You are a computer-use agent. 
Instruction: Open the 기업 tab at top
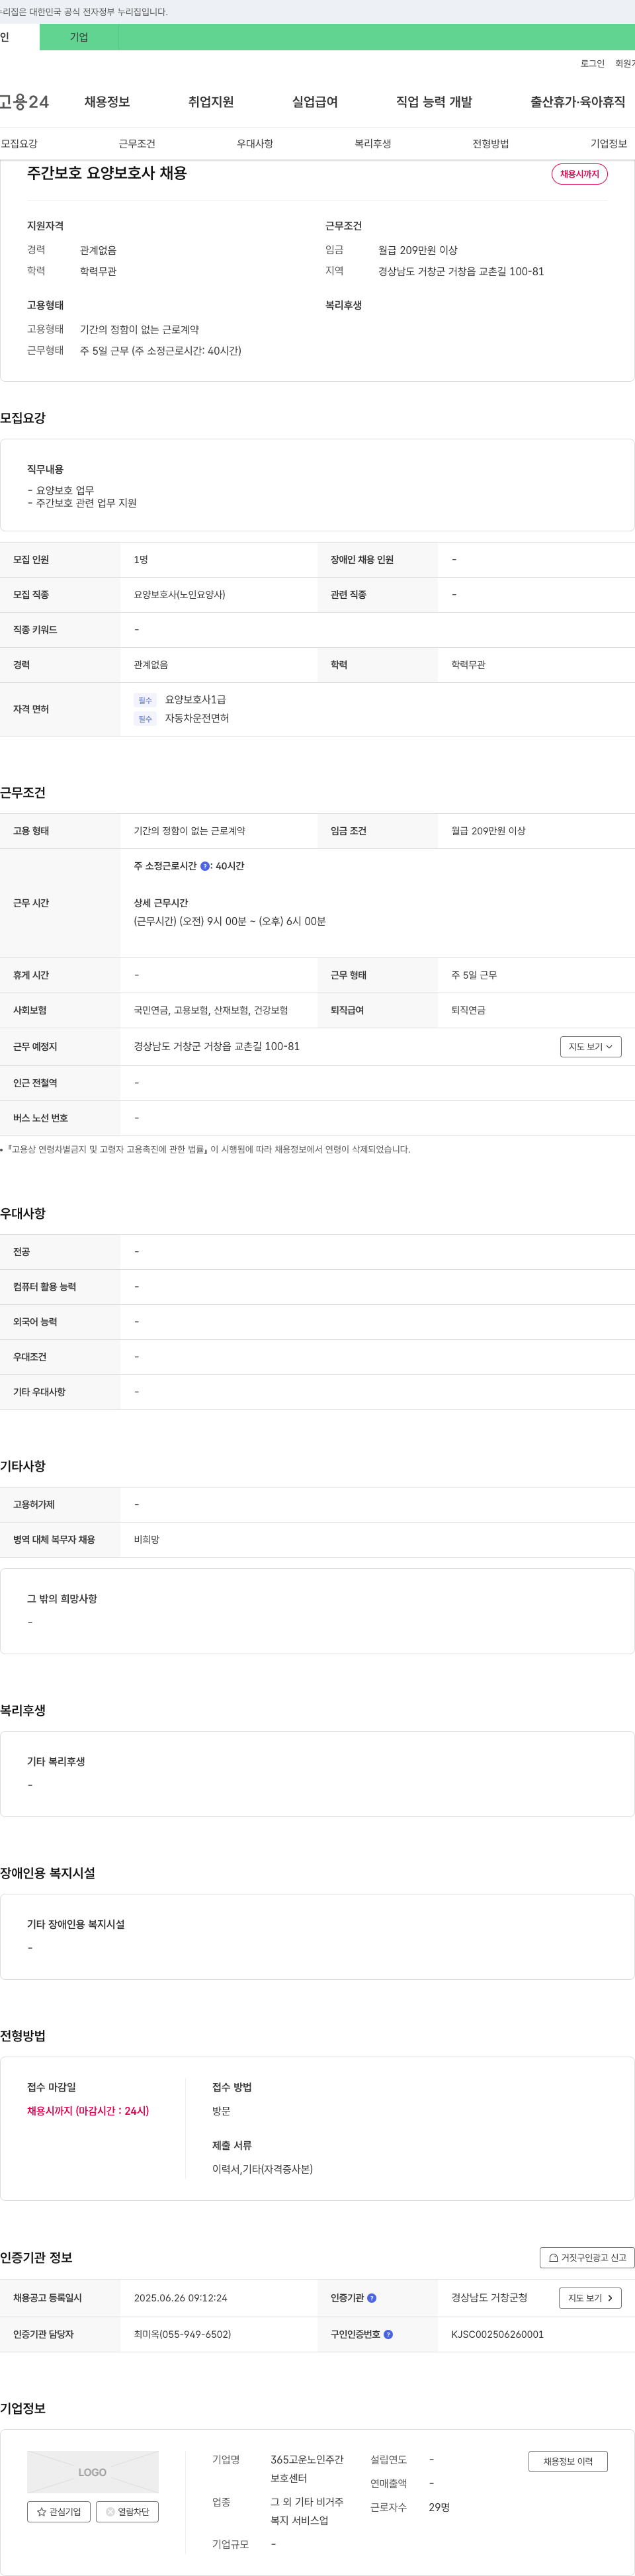pos(79,37)
